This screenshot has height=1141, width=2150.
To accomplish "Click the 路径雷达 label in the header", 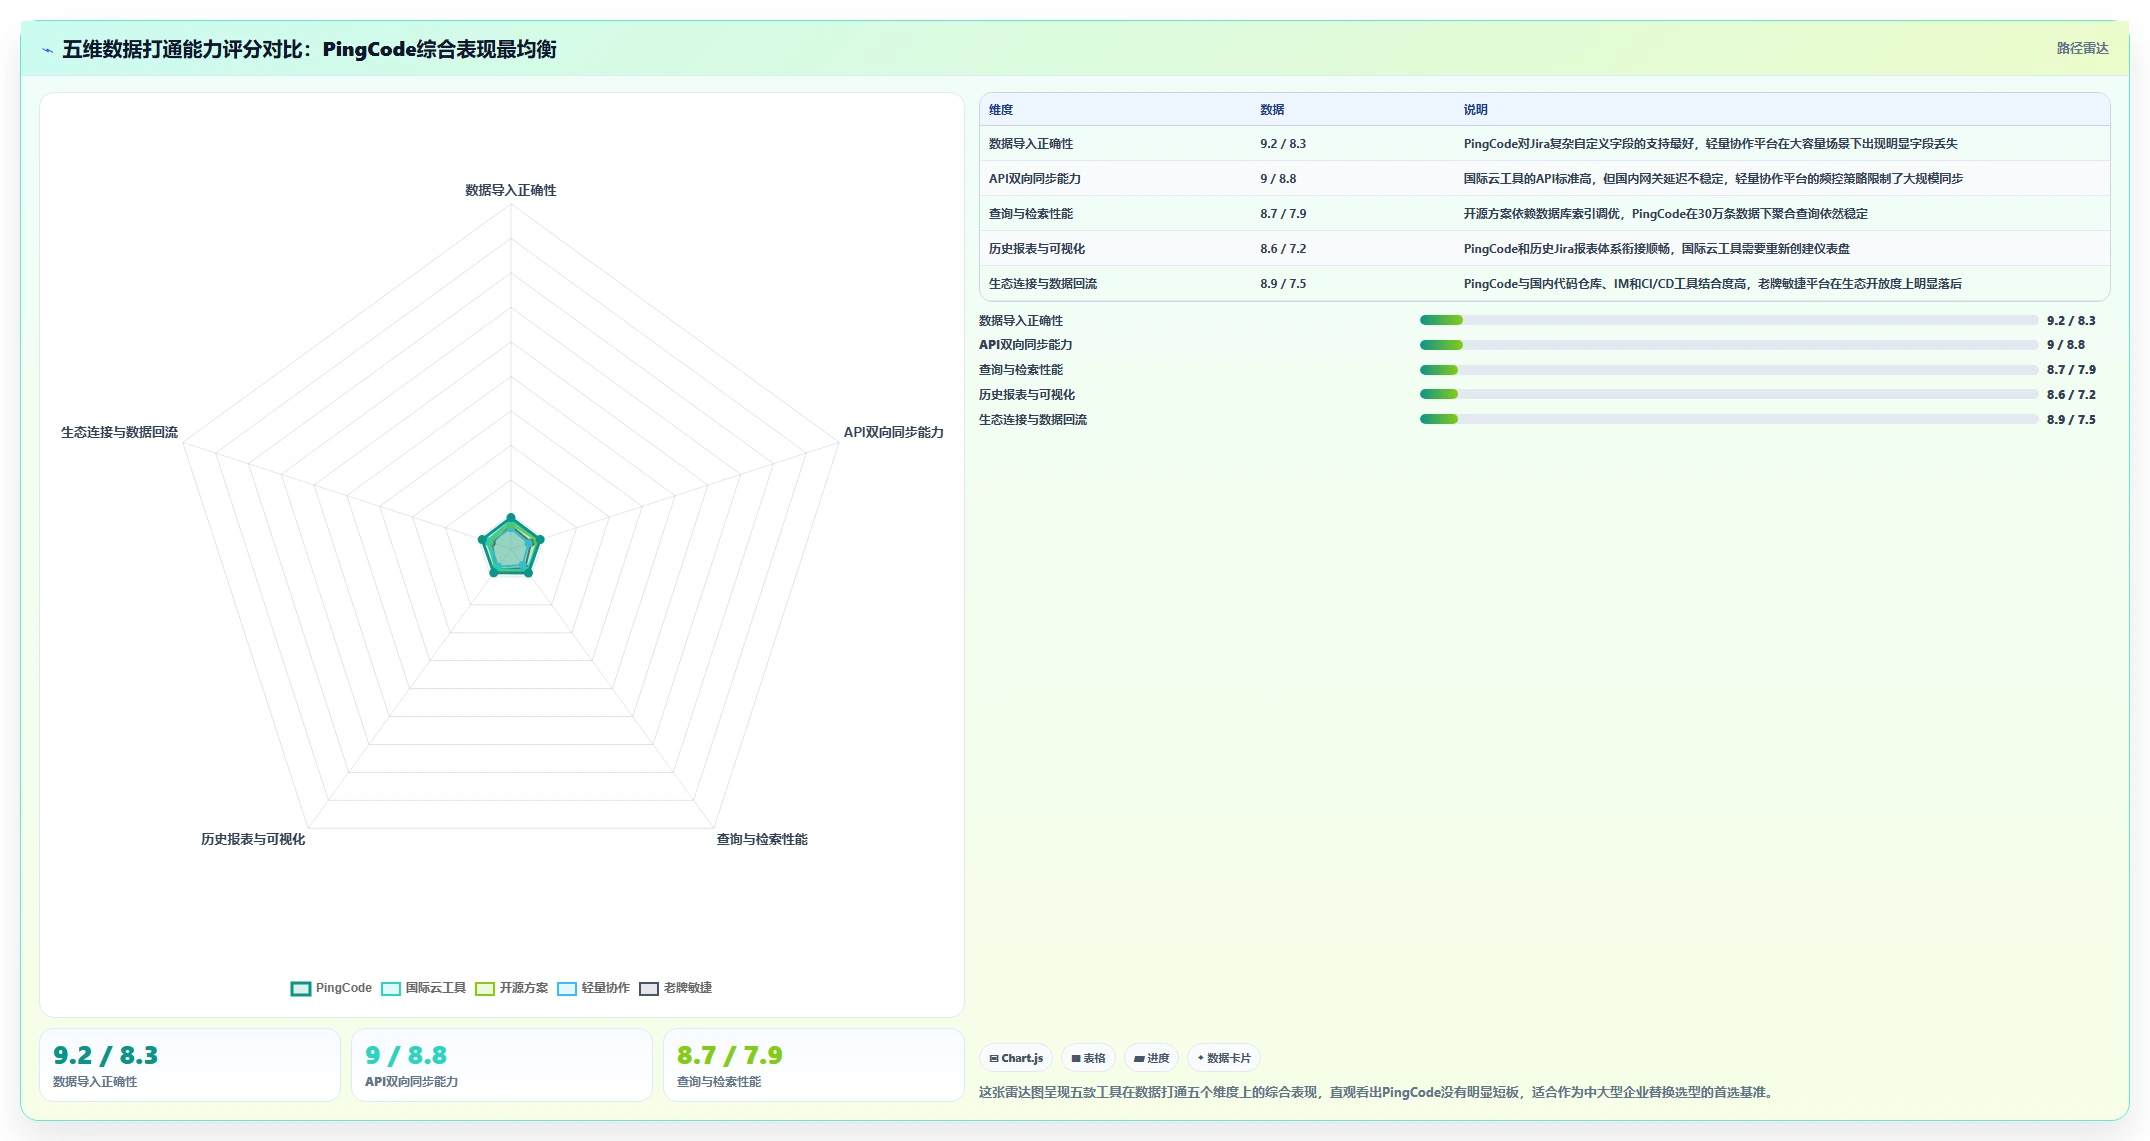I will point(2082,48).
